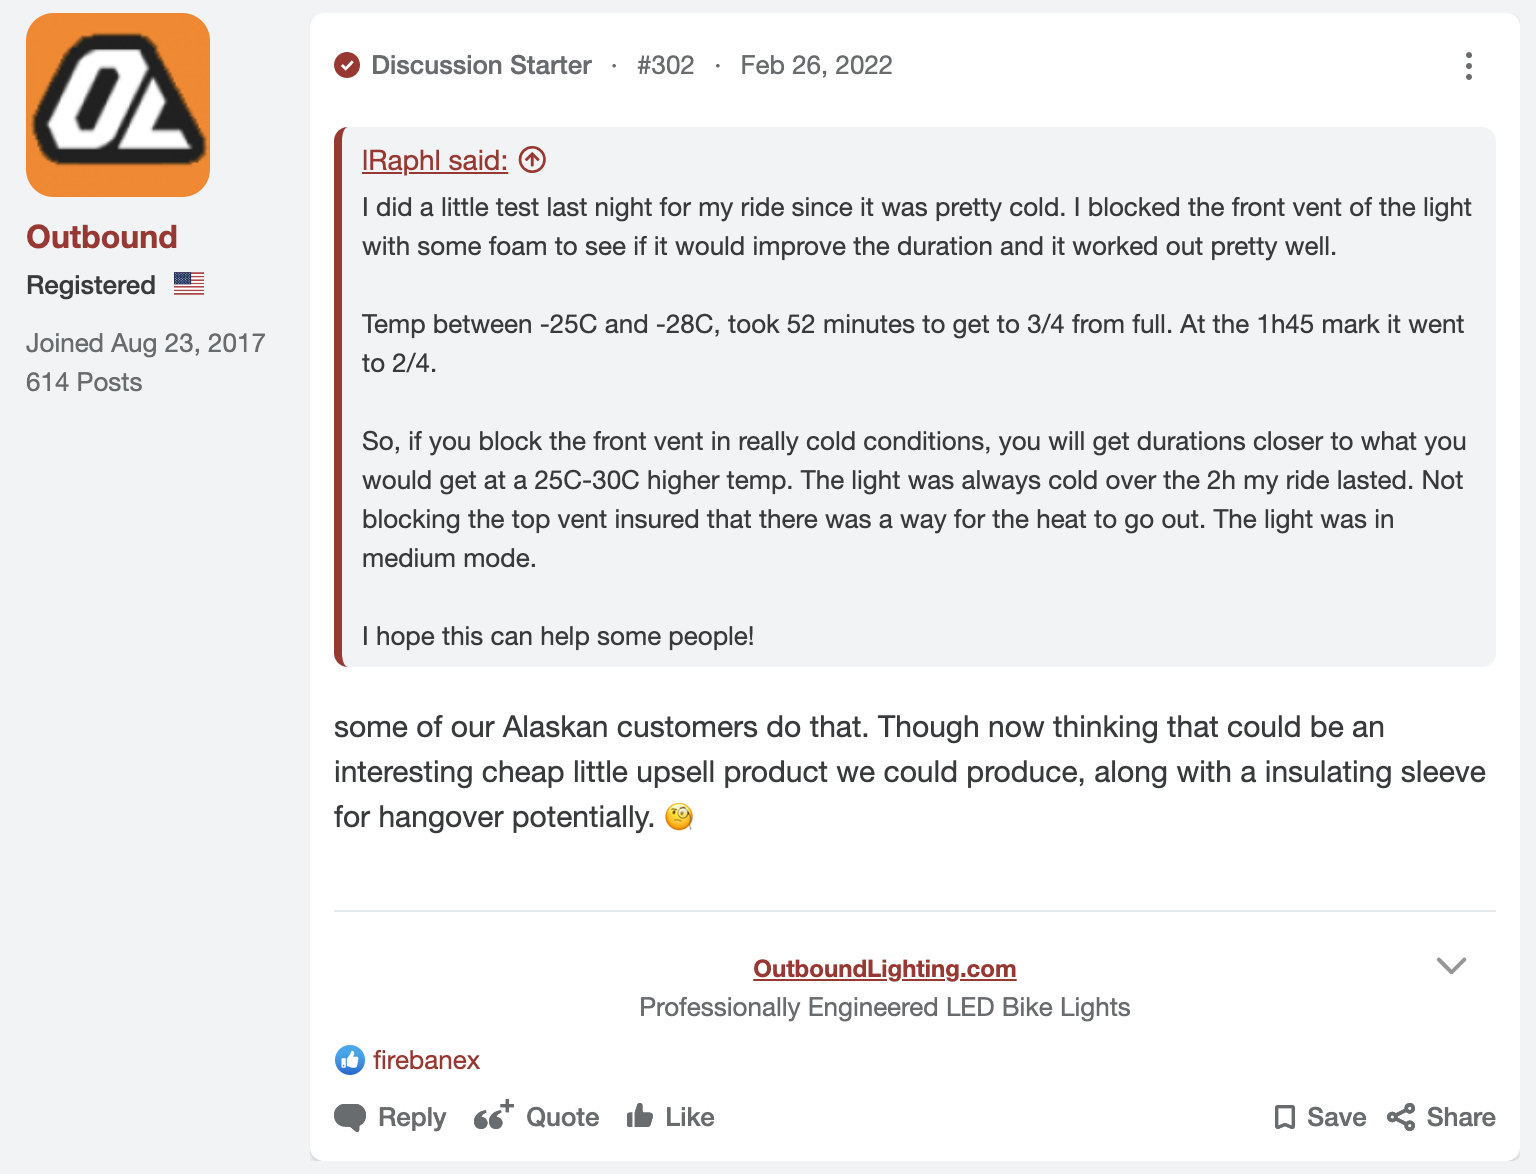Viewport: 1536px width, 1174px height.
Task: Bookmark post with the Save icon
Action: pyautogui.click(x=1285, y=1117)
